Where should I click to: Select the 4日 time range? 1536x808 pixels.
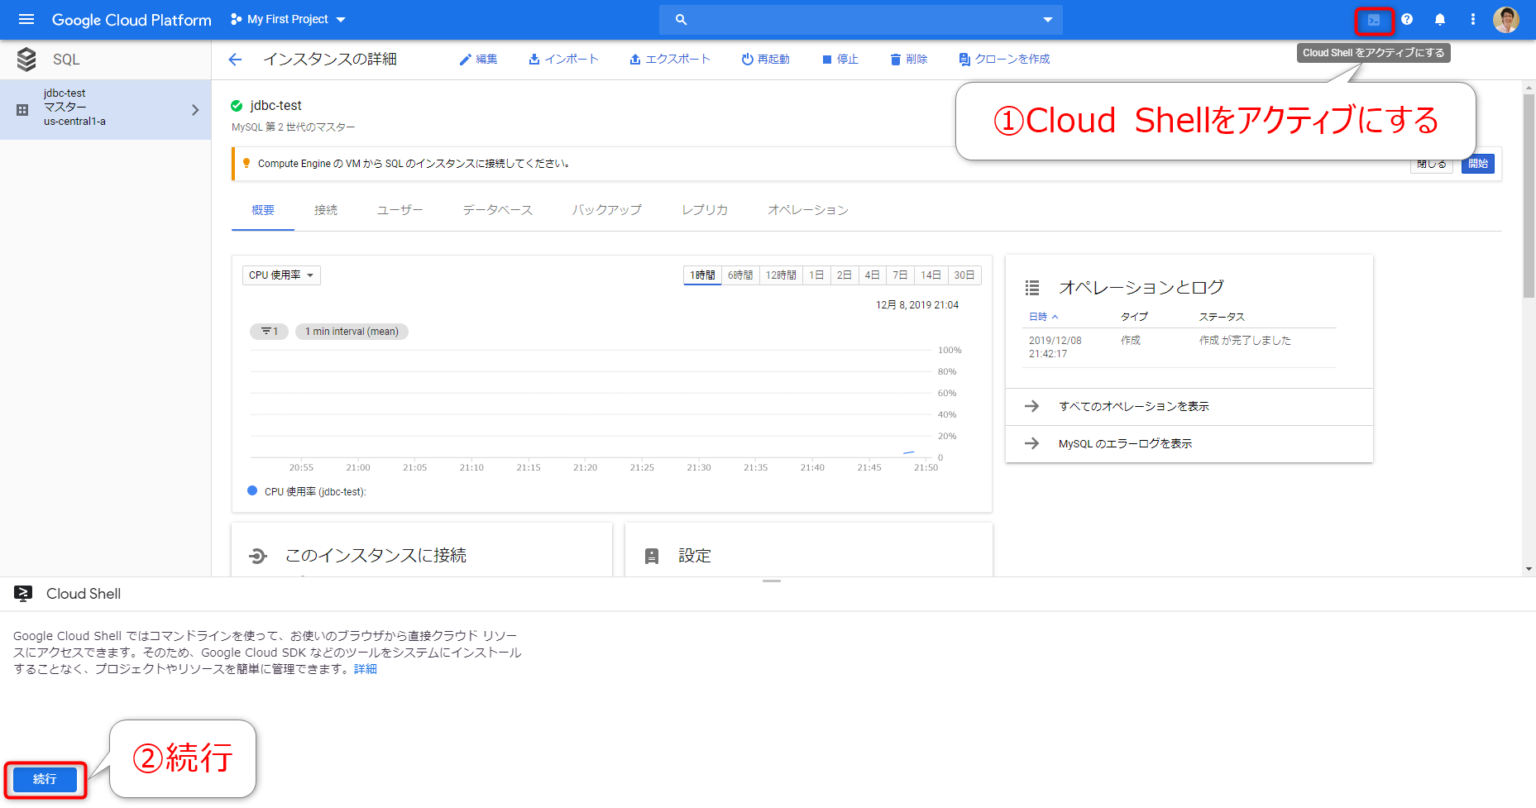tap(873, 275)
